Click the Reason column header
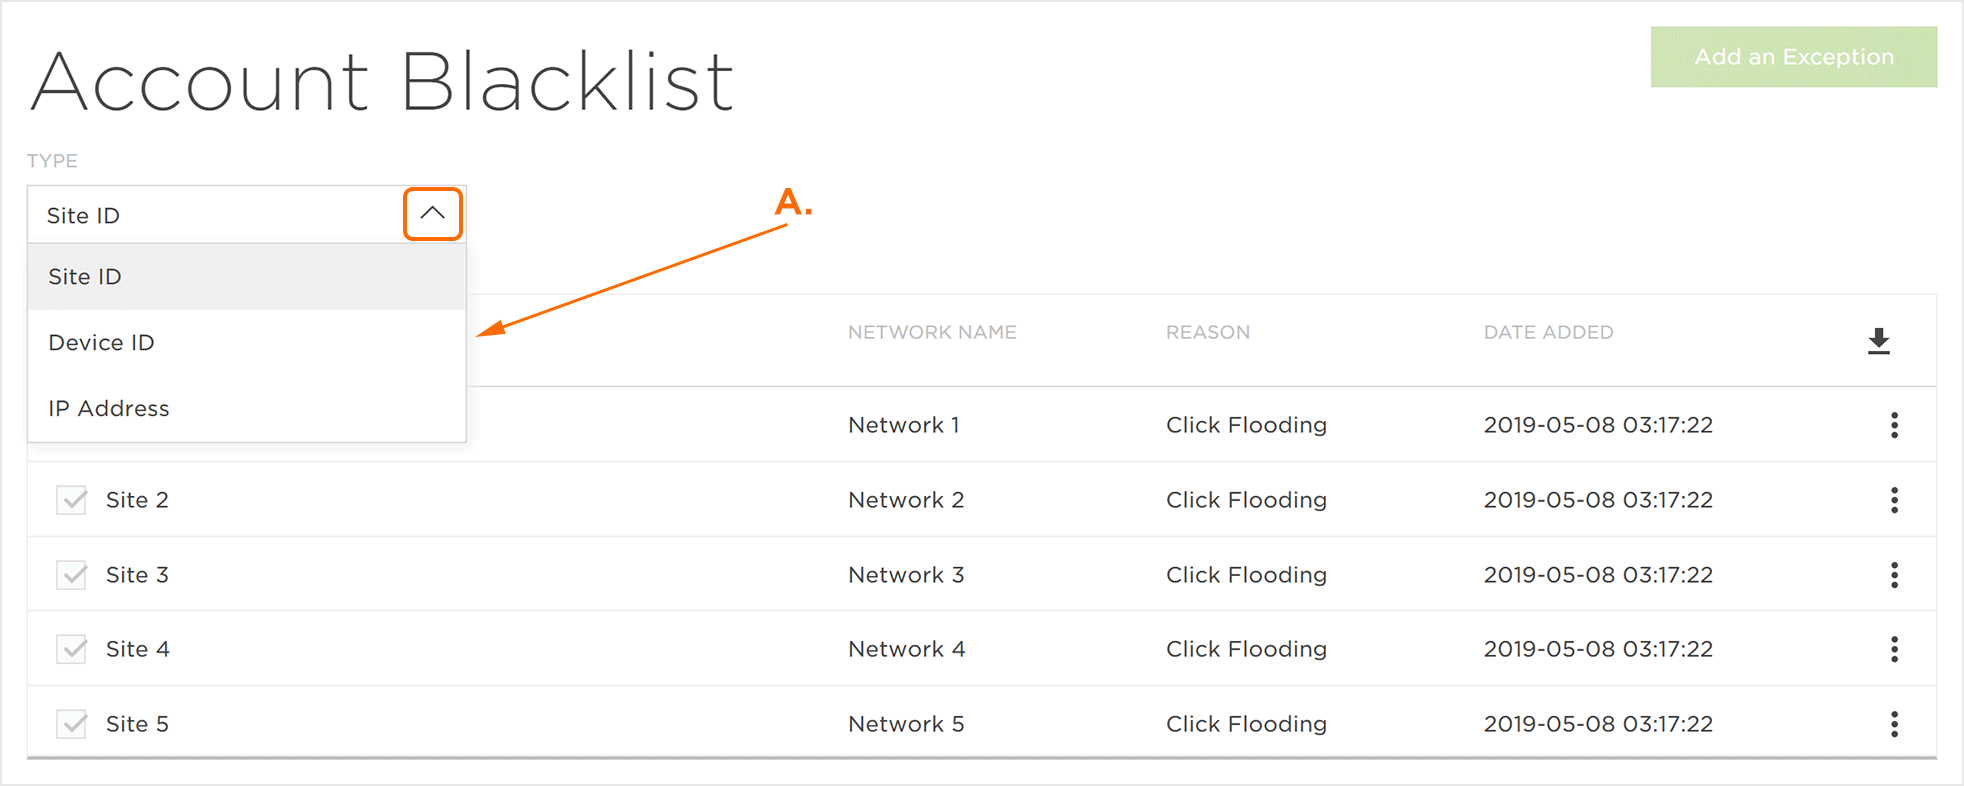The width and height of the screenshot is (1964, 786). (1208, 331)
